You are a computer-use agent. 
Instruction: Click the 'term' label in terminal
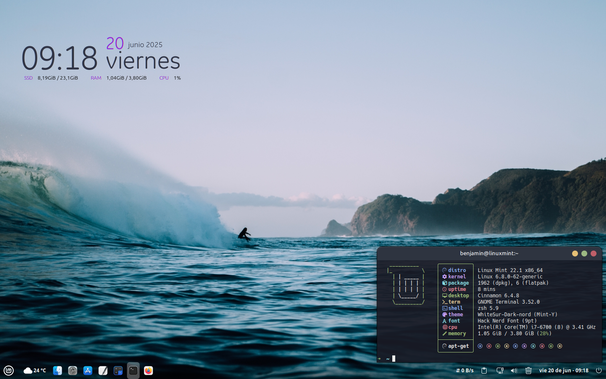point(454,302)
